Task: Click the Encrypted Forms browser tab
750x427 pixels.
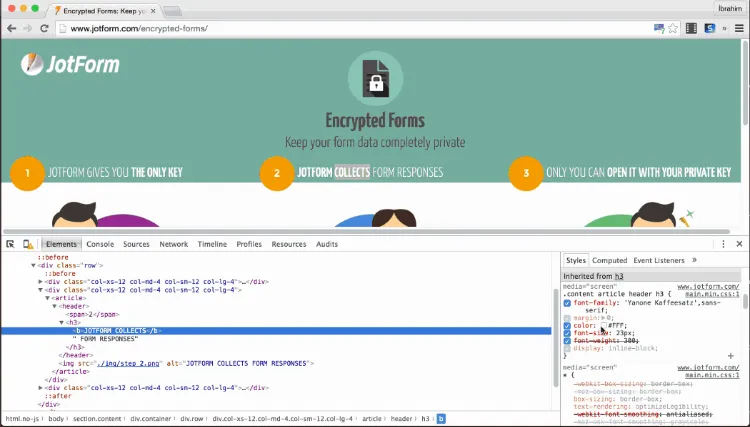Action: (103, 10)
